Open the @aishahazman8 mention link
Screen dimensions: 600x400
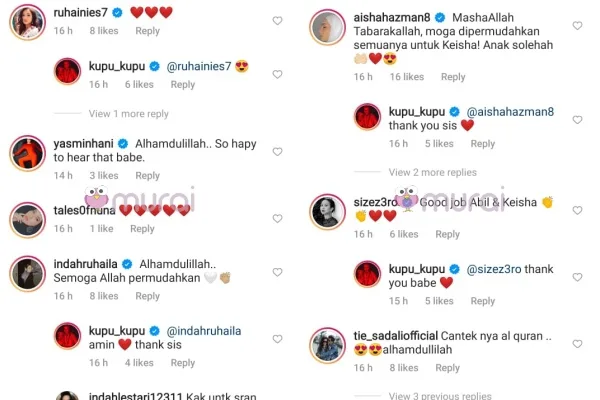[510, 112]
